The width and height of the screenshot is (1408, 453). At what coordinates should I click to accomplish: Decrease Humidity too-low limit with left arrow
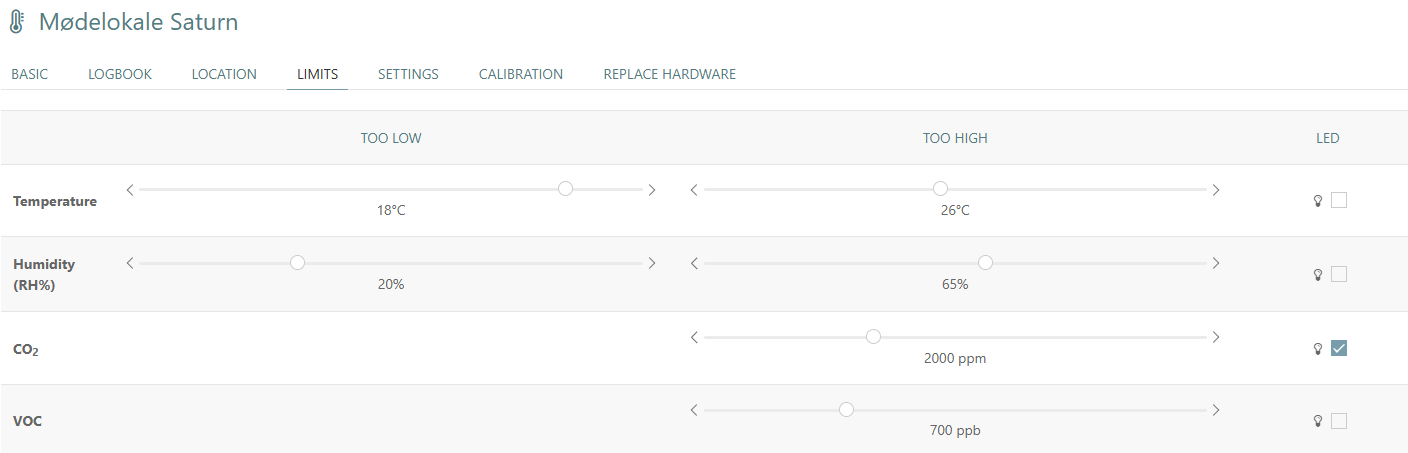(x=130, y=263)
